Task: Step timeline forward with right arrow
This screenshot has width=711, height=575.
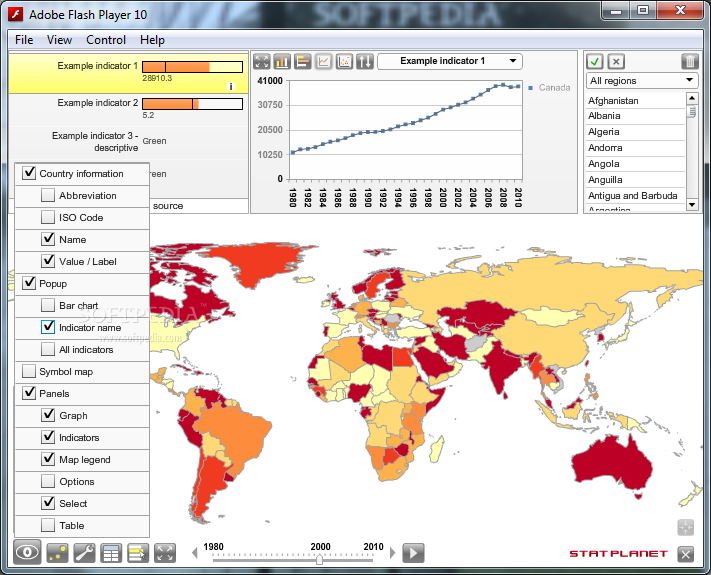Action: [x=393, y=553]
